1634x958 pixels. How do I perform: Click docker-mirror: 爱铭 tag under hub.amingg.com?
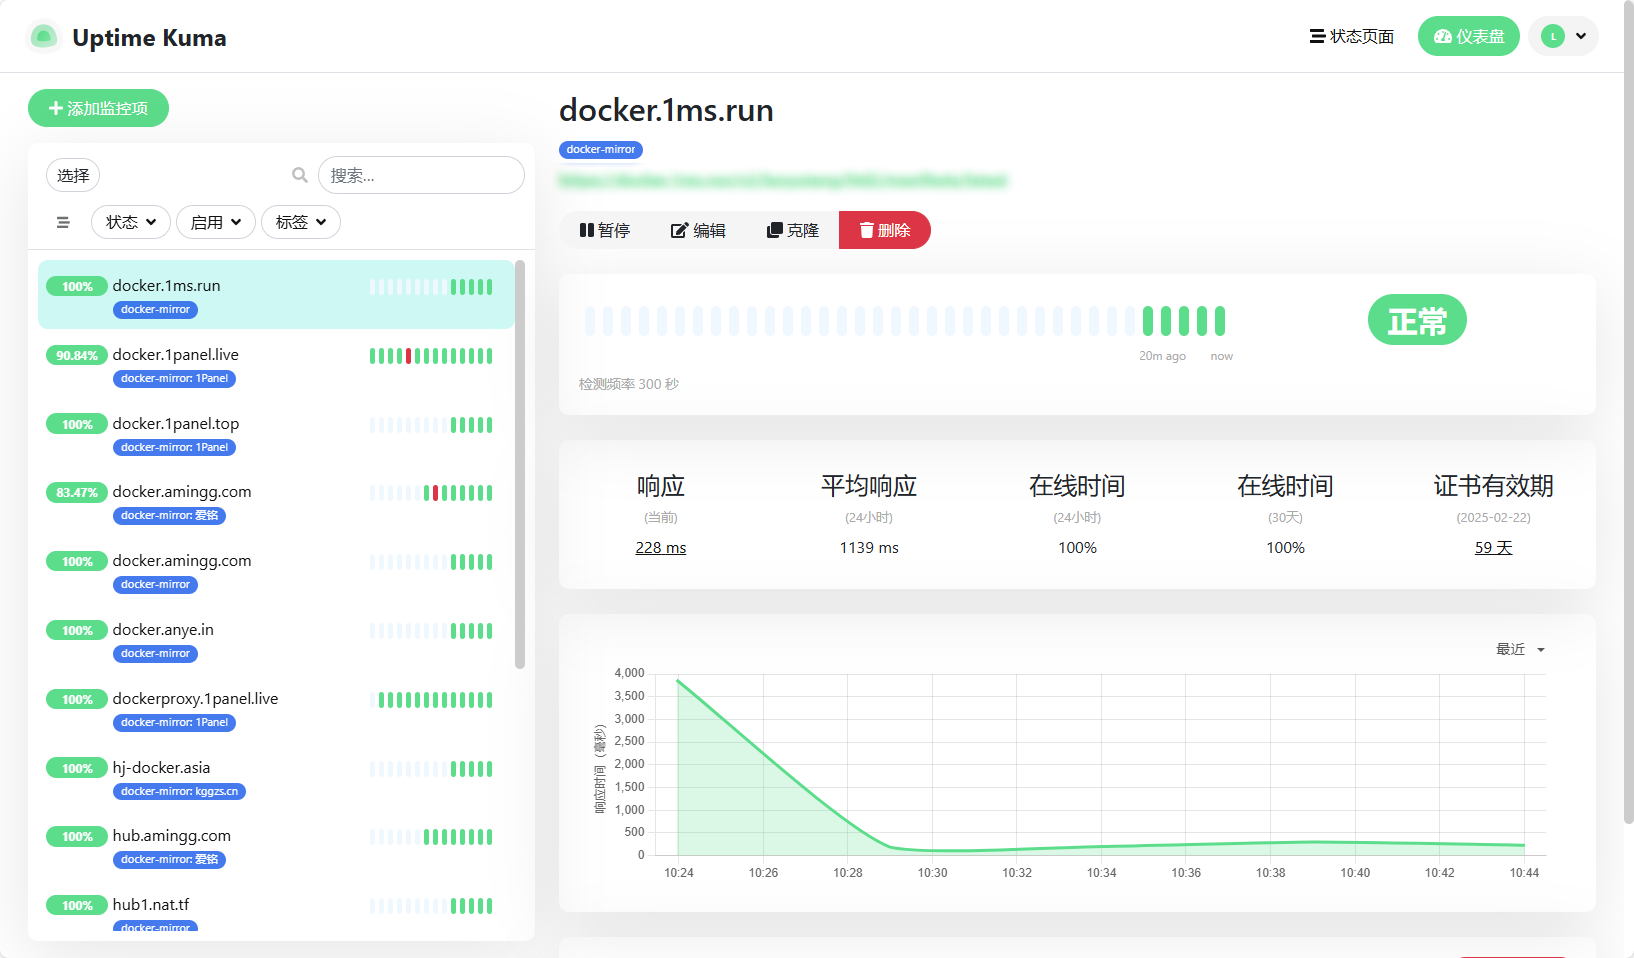point(169,860)
